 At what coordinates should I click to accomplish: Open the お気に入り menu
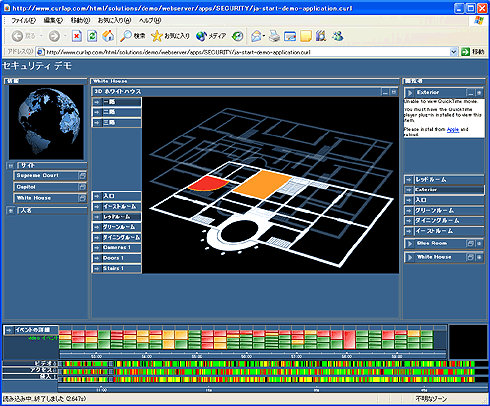pyautogui.click(x=114, y=20)
